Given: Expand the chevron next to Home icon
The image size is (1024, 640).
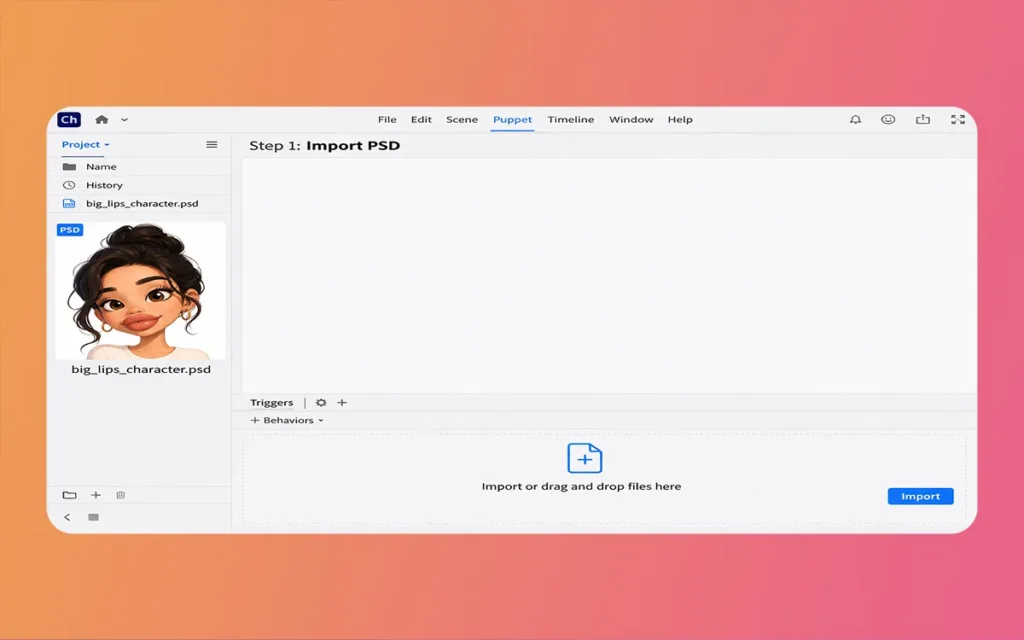Looking at the screenshot, I should [124, 120].
